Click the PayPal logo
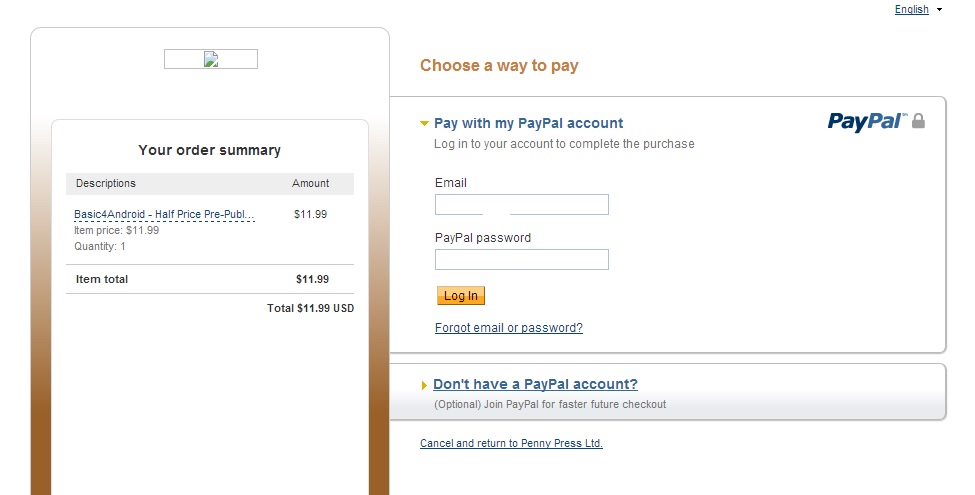This screenshot has height=495, width=975. click(x=865, y=121)
